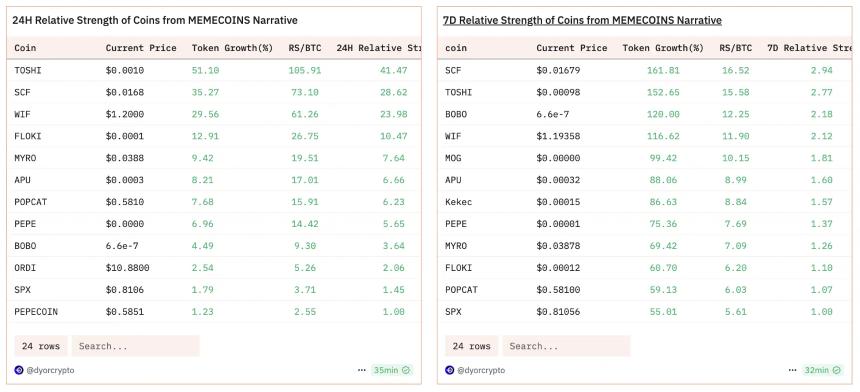Search within the 24H memecoins table

[x=135, y=346]
